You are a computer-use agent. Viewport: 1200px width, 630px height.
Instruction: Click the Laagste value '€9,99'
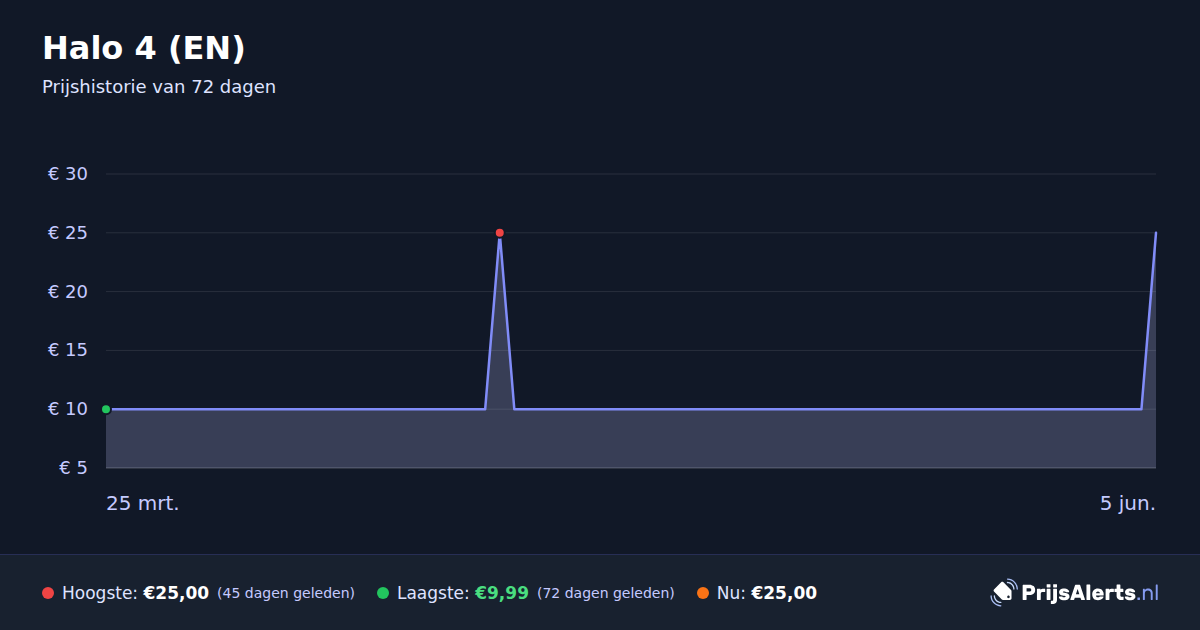tap(501, 593)
